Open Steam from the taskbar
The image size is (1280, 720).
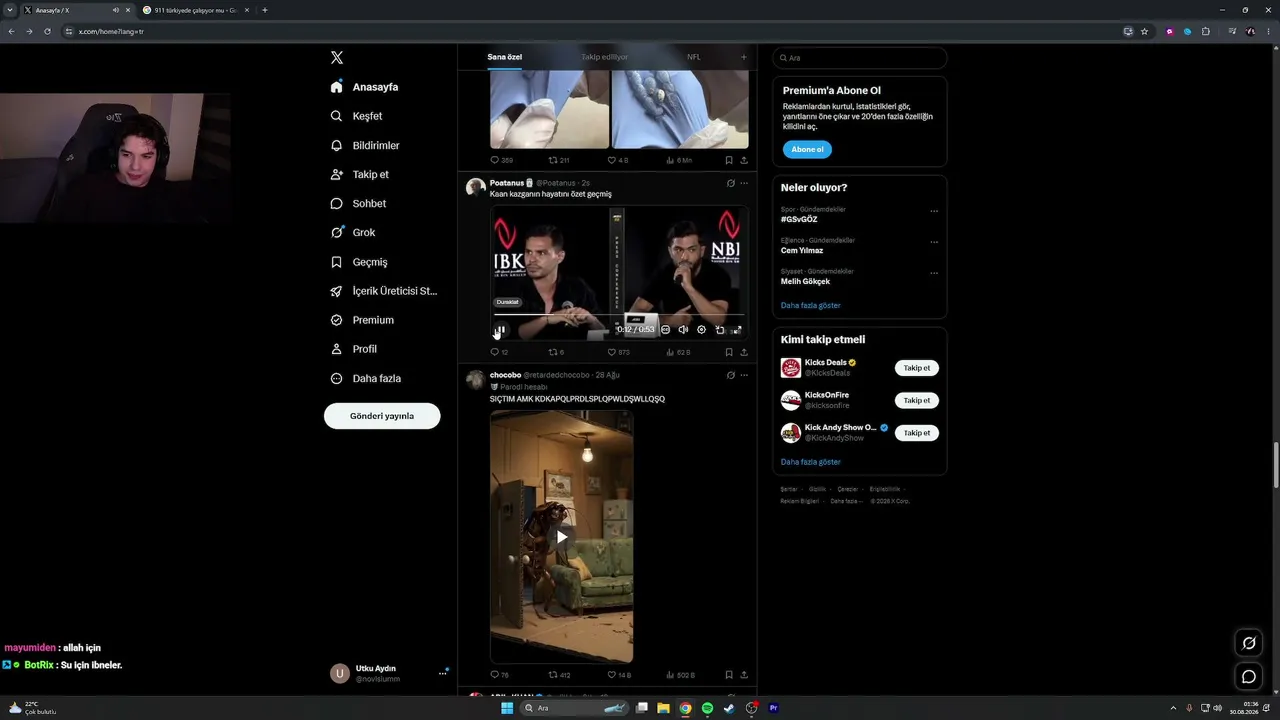729,708
